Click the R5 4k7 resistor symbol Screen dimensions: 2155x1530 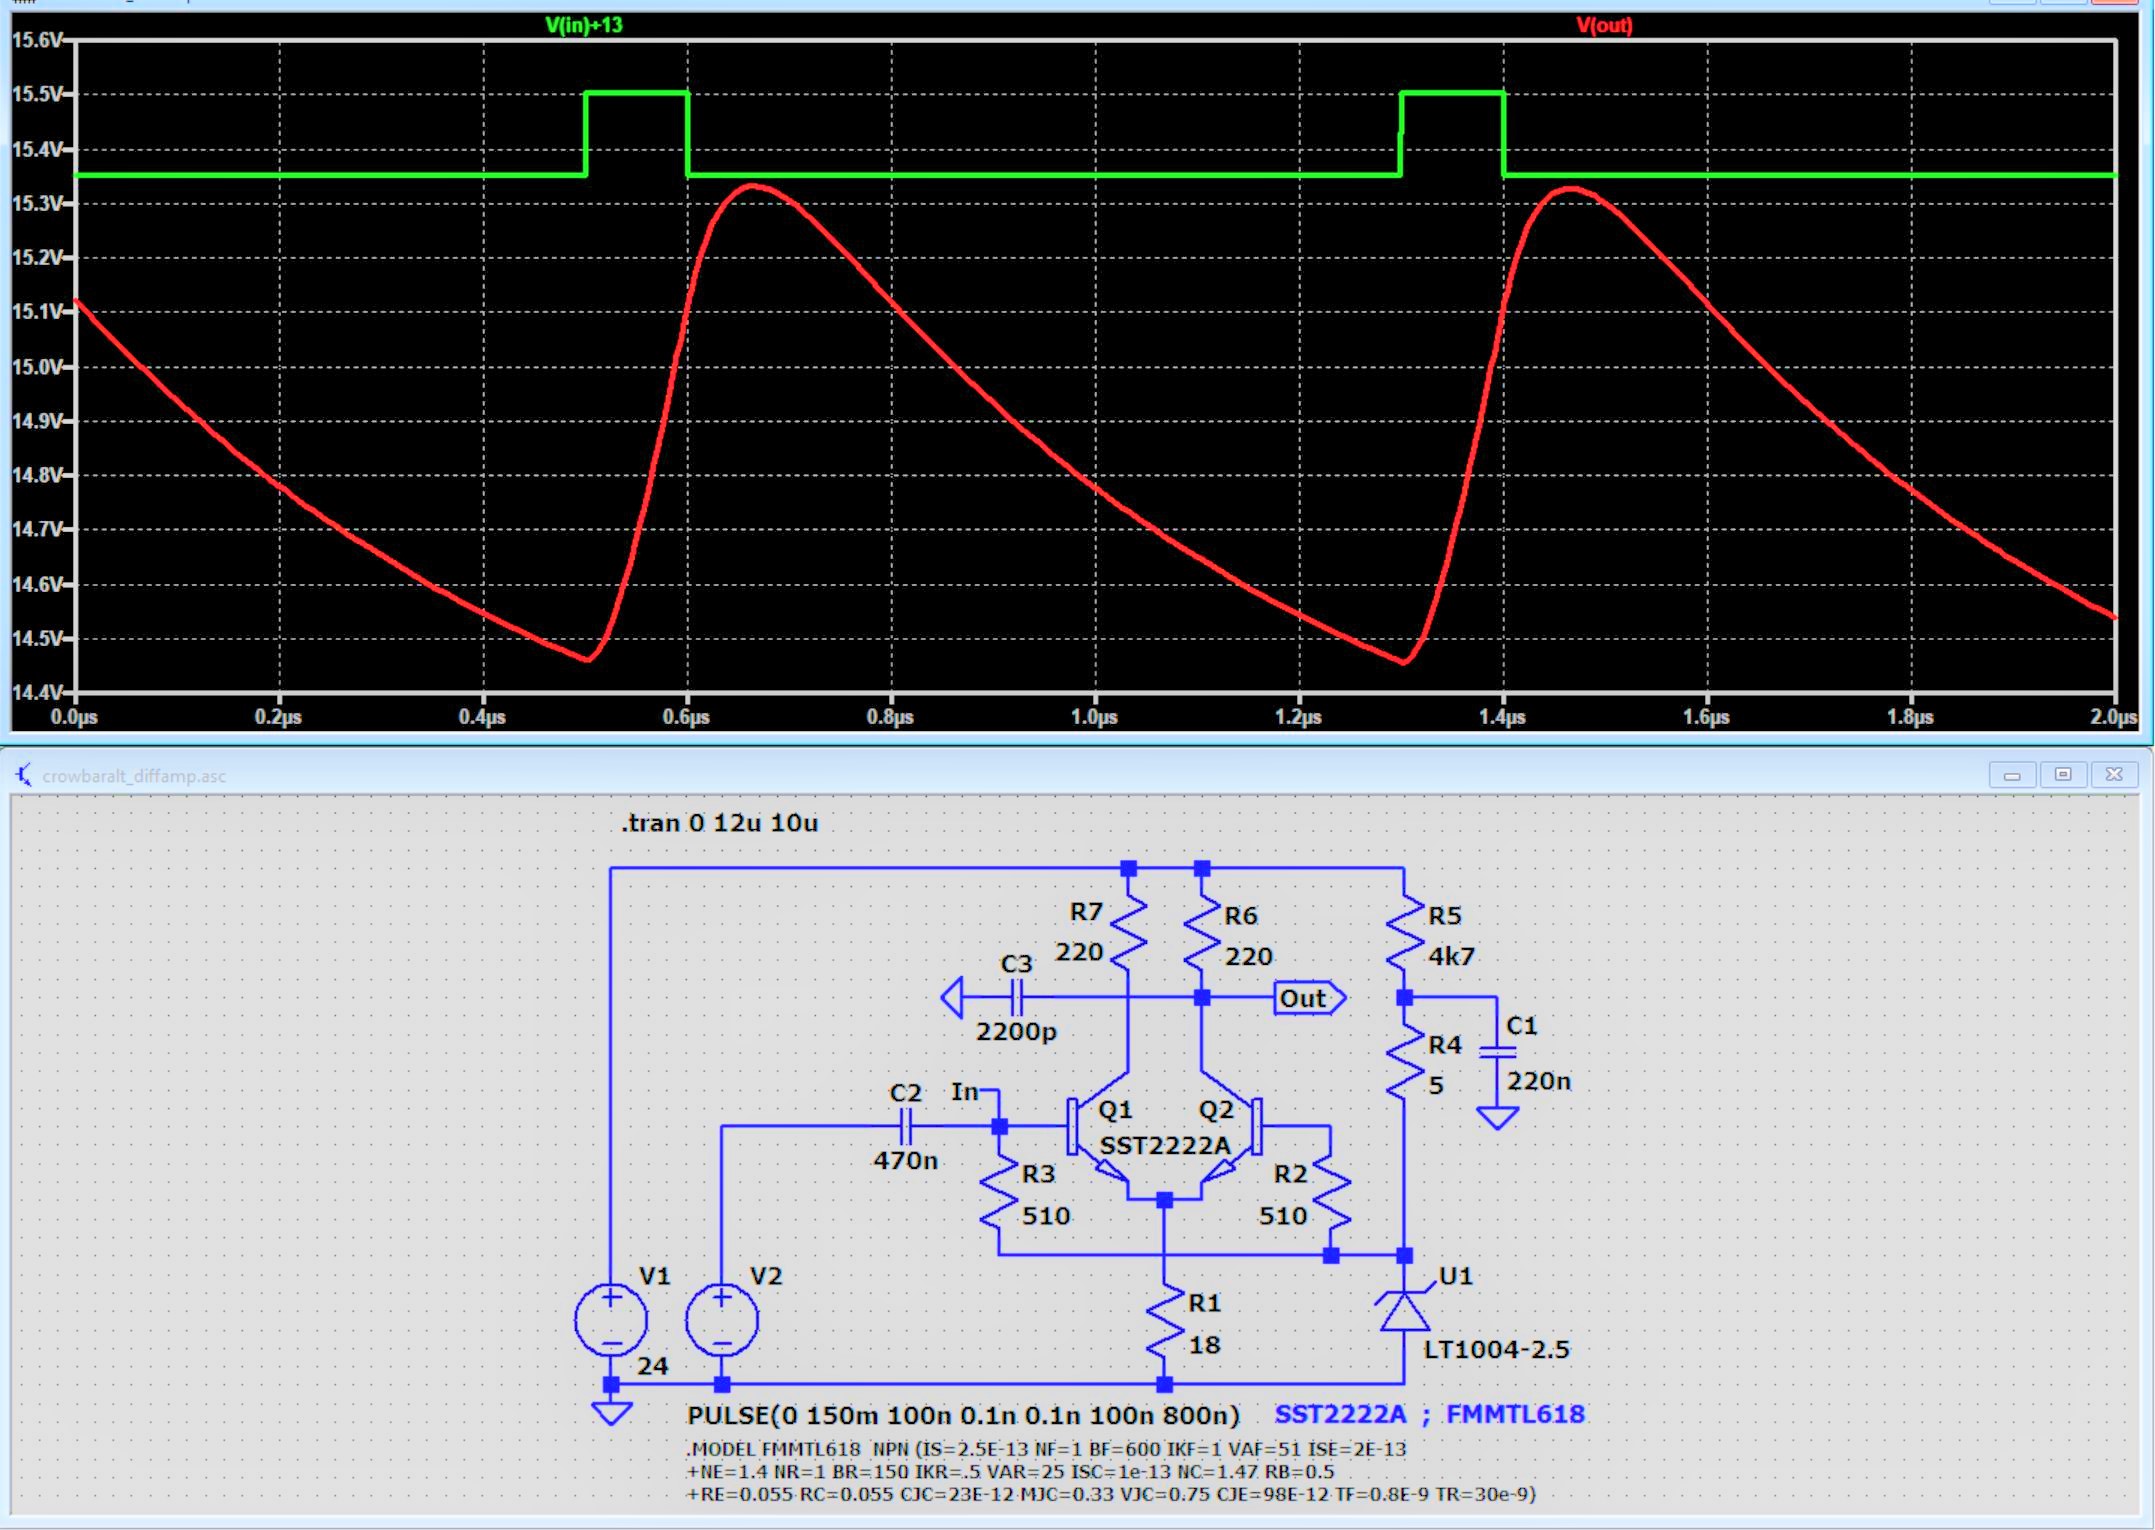coord(1404,934)
